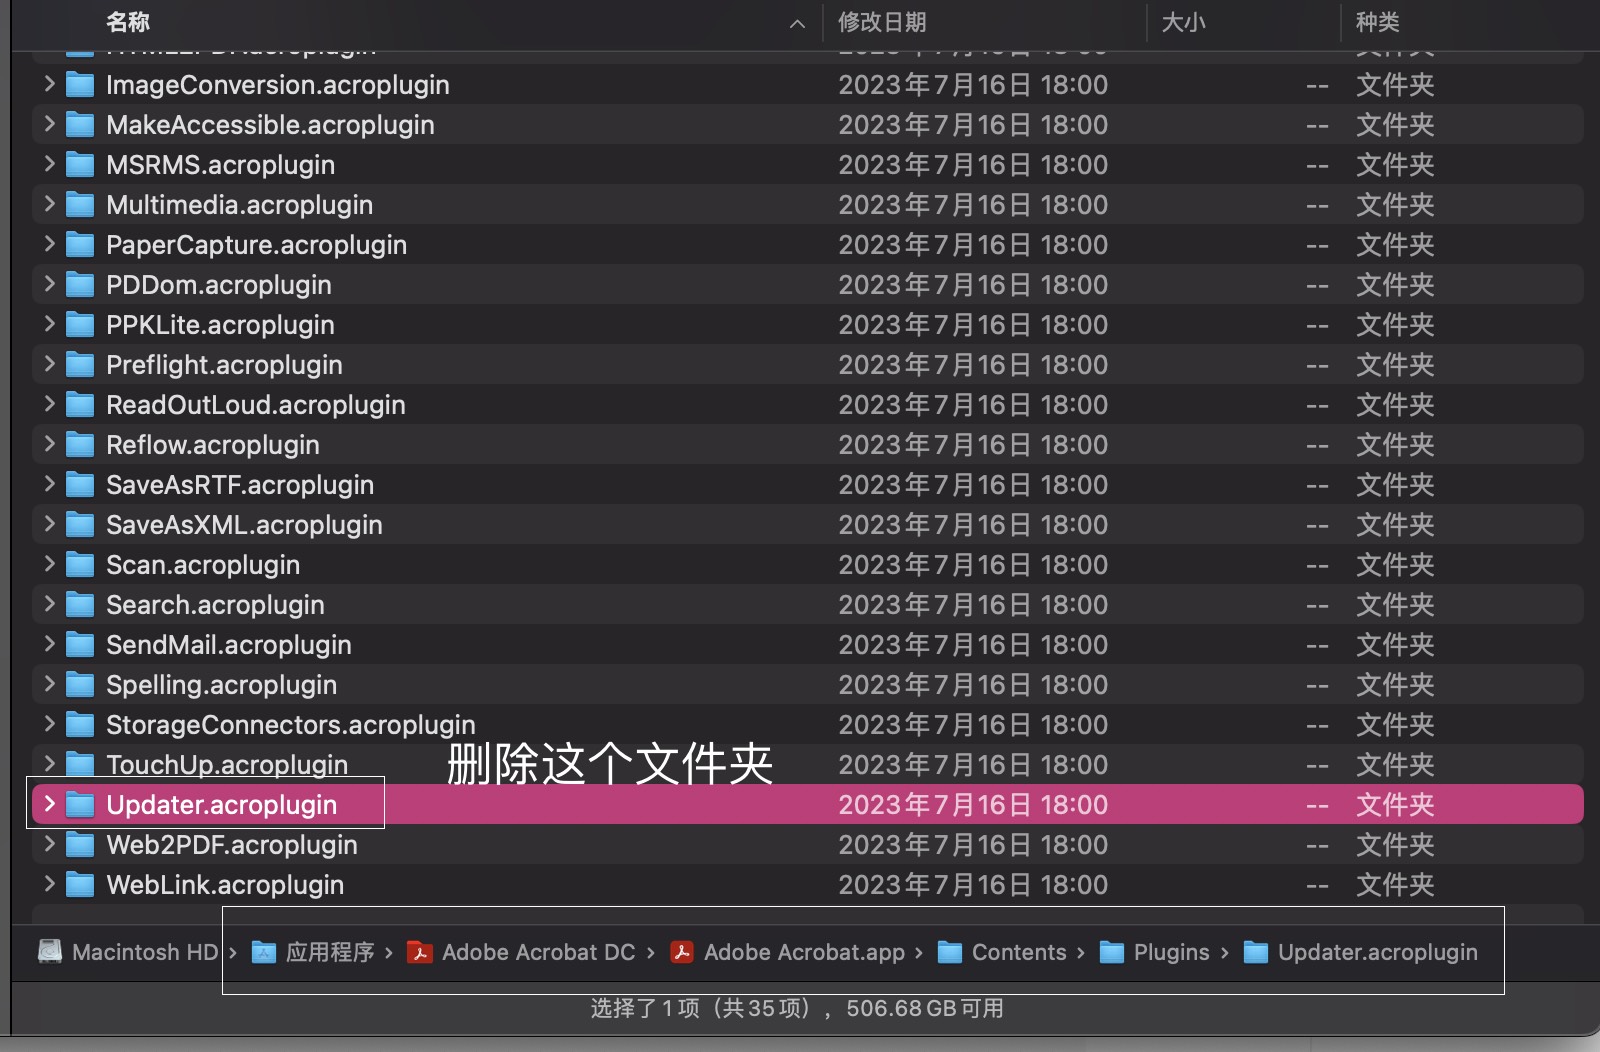Click the 修改日期 column header
Screen dimensions: 1600x1052
click(x=881, y=22)
